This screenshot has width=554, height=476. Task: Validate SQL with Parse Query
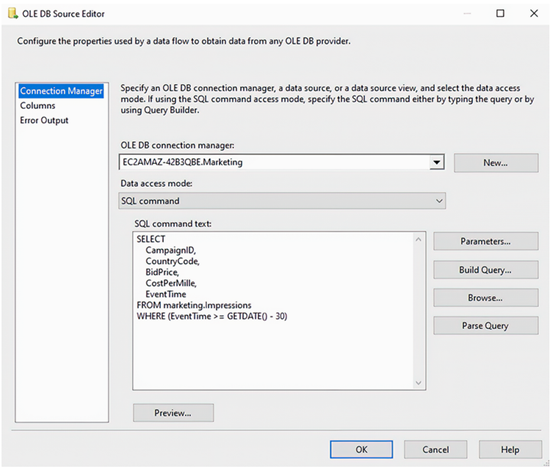pos(486,325)
